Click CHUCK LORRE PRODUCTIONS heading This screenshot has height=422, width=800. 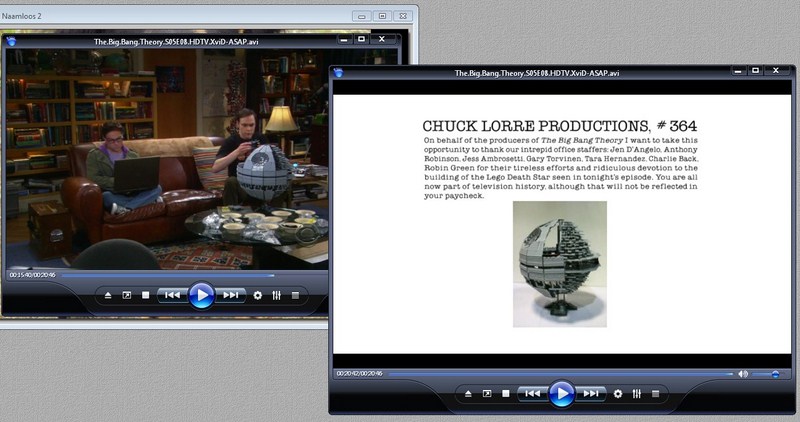coord(559,126)
